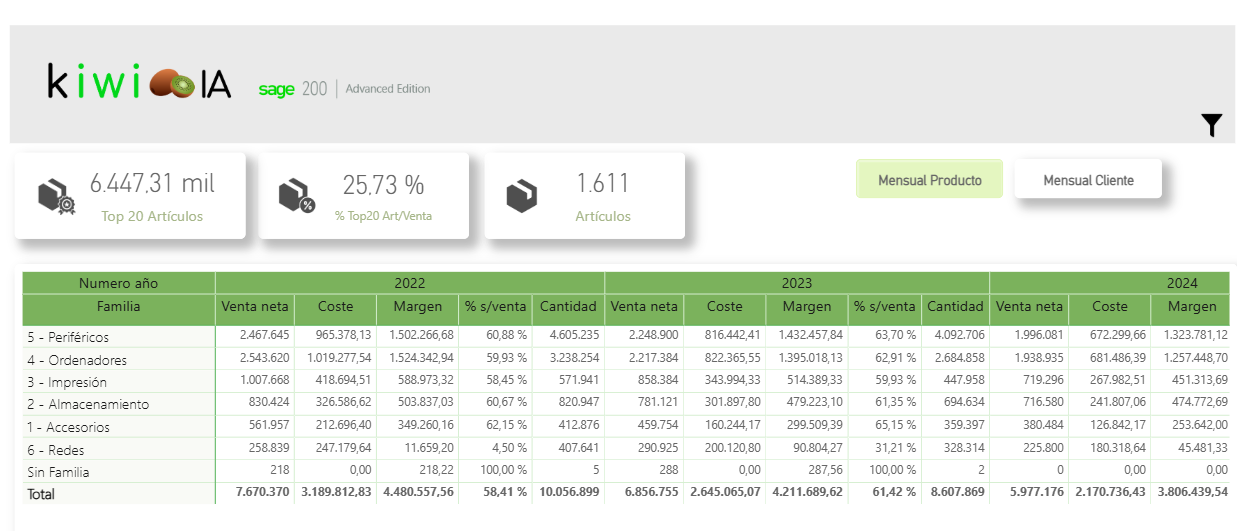
Task: Click the 2022 year column header
Action: [409, 283]
